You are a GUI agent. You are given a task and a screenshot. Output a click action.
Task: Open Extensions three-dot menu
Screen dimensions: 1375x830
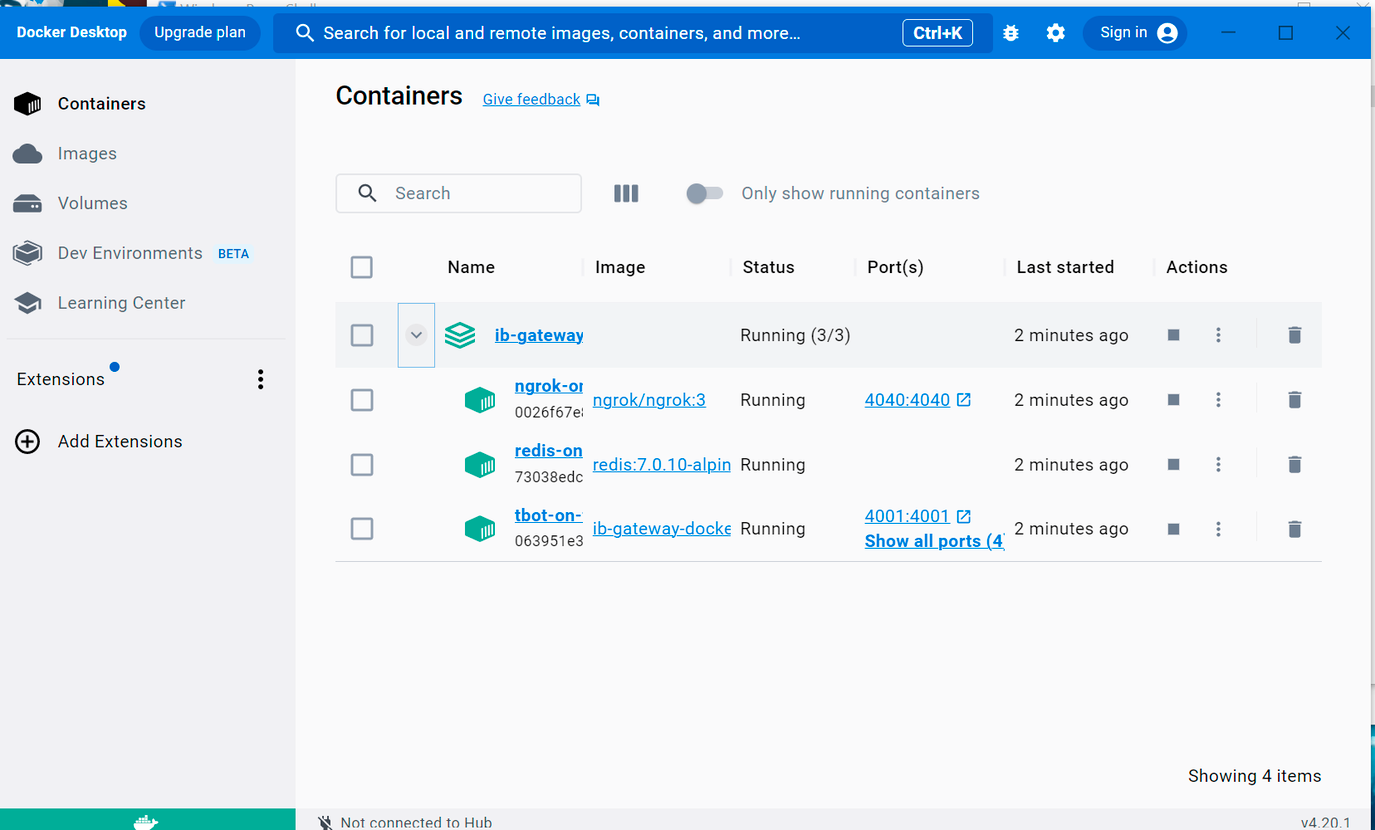click(261, 379)
